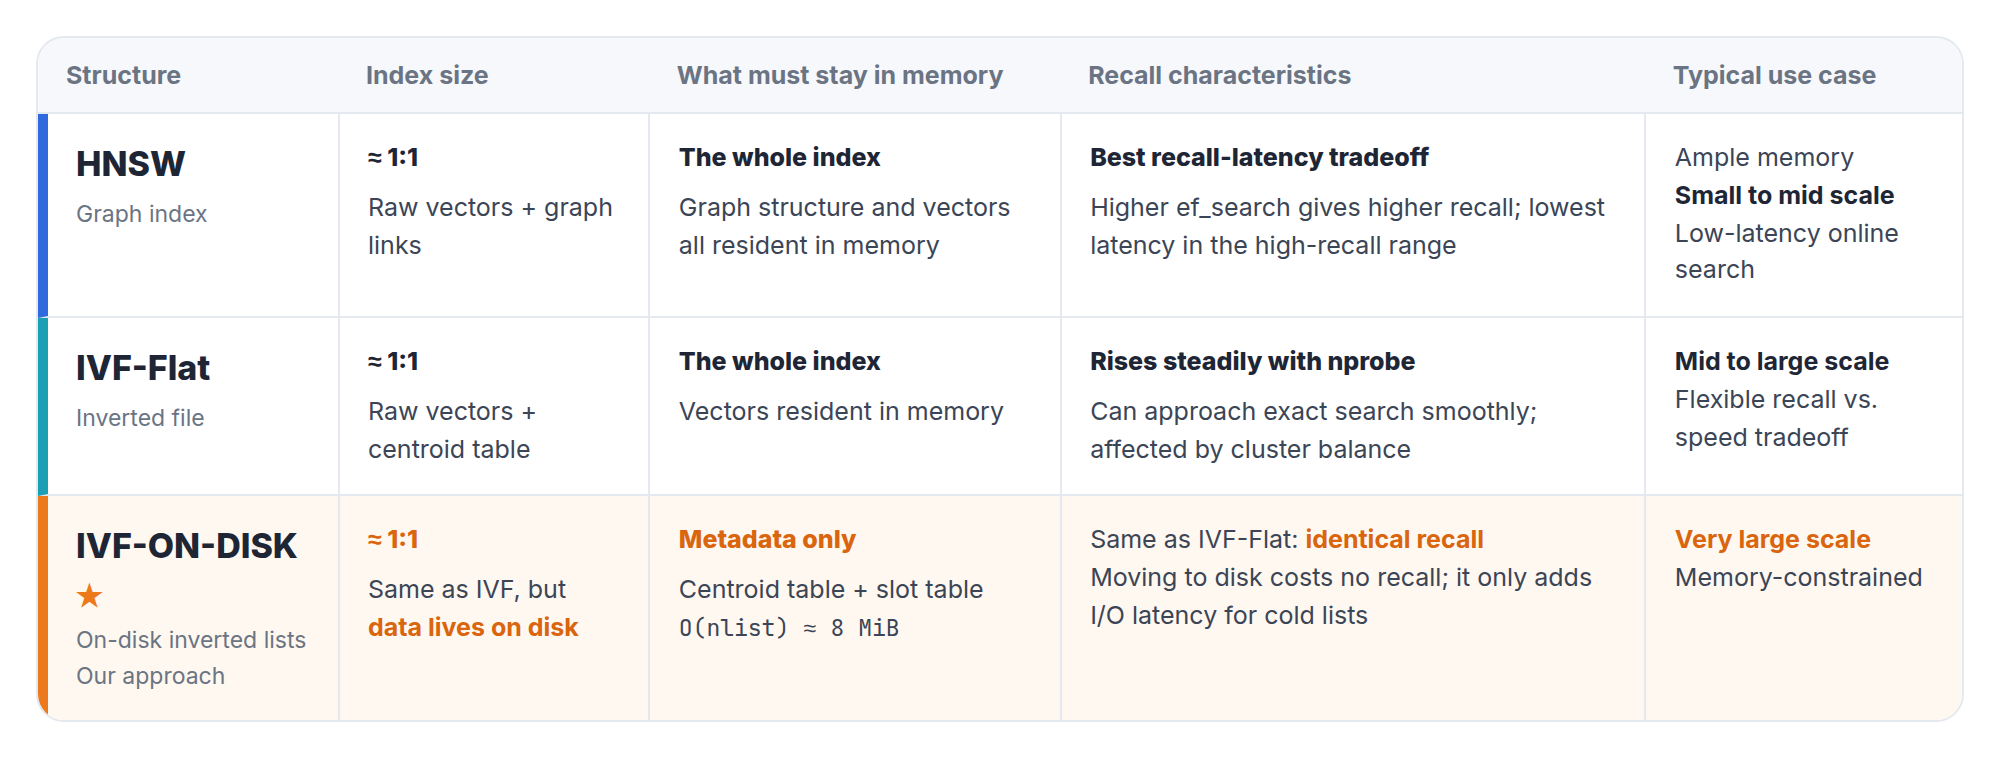This screenshot has width=2000, height=758.
Task: Click the orange star icon under IVF-ON-DISK
Action: [89, 596]
